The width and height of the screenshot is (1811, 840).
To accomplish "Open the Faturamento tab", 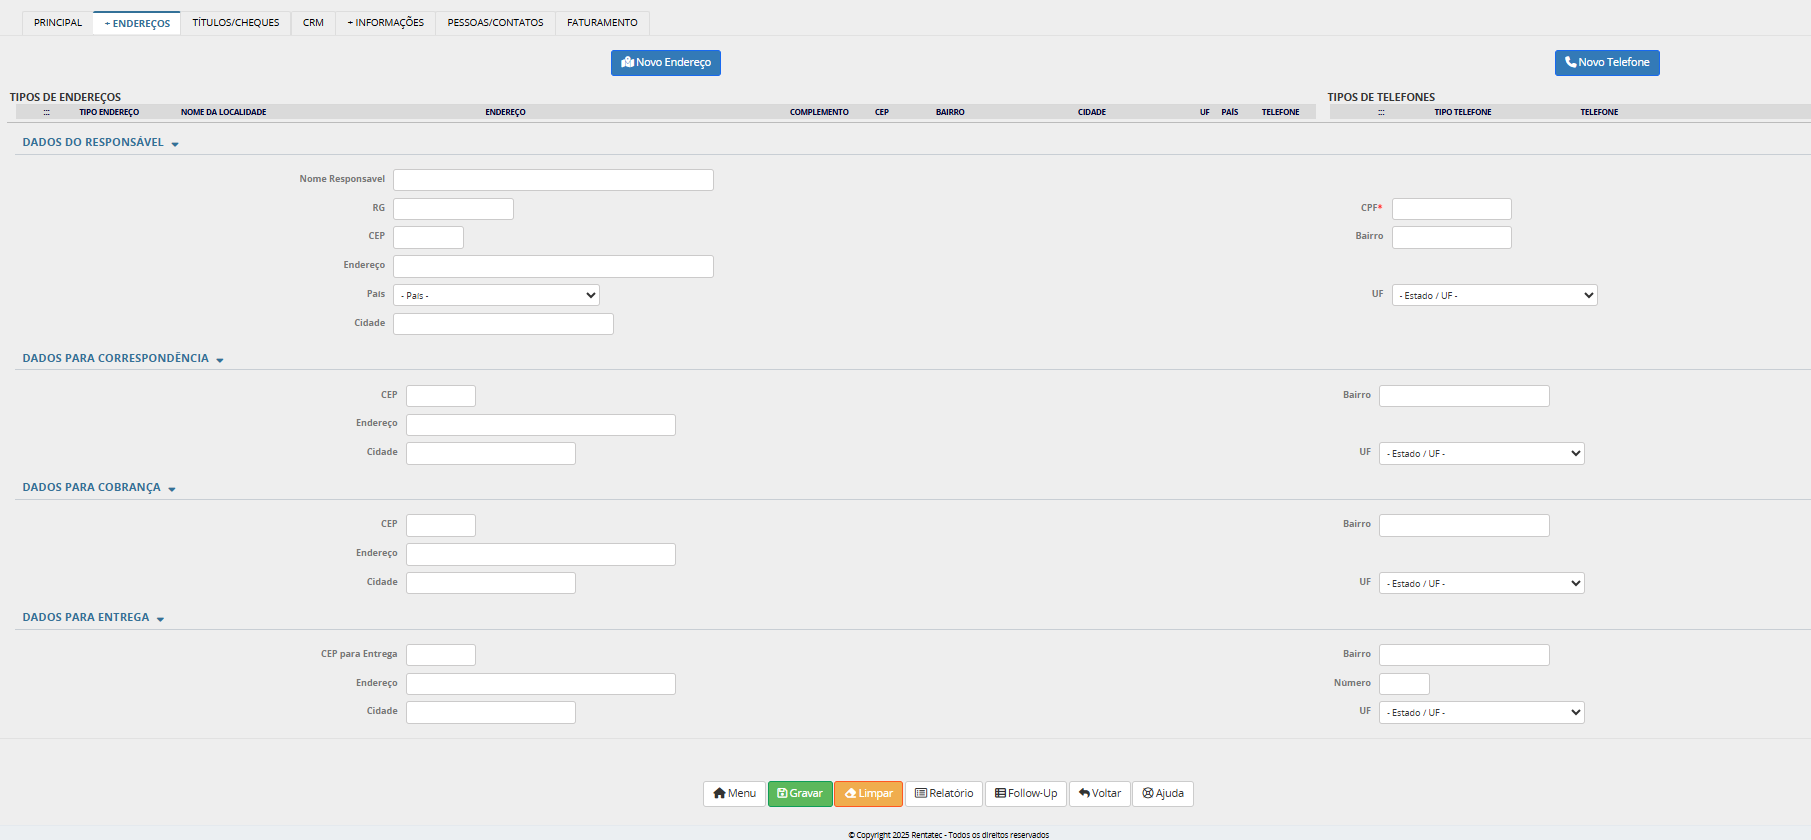I will [602, 23].
